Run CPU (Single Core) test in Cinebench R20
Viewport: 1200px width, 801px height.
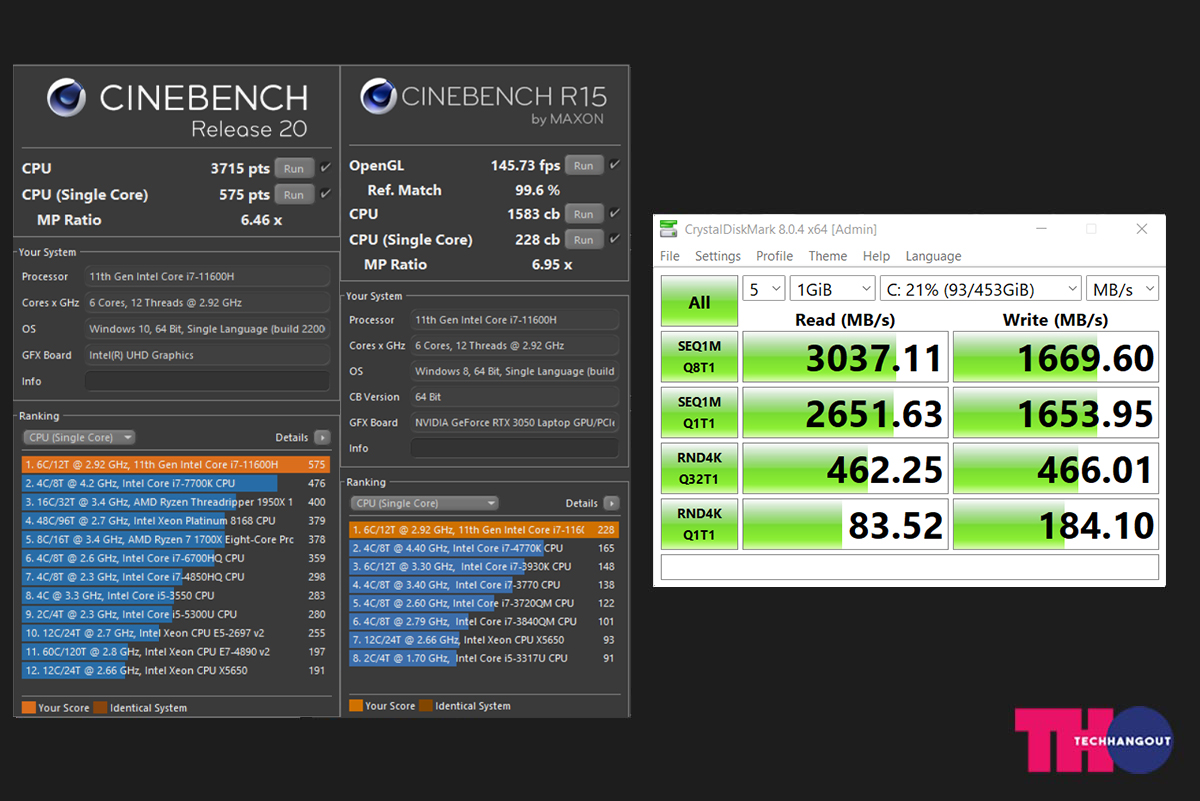coord(293,195)
